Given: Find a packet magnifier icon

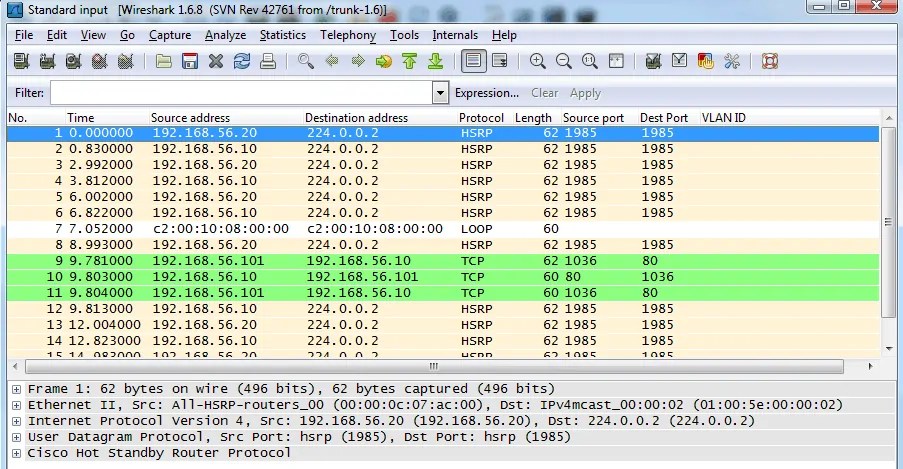Looking at the screenshot, I should tap(306, 61).
